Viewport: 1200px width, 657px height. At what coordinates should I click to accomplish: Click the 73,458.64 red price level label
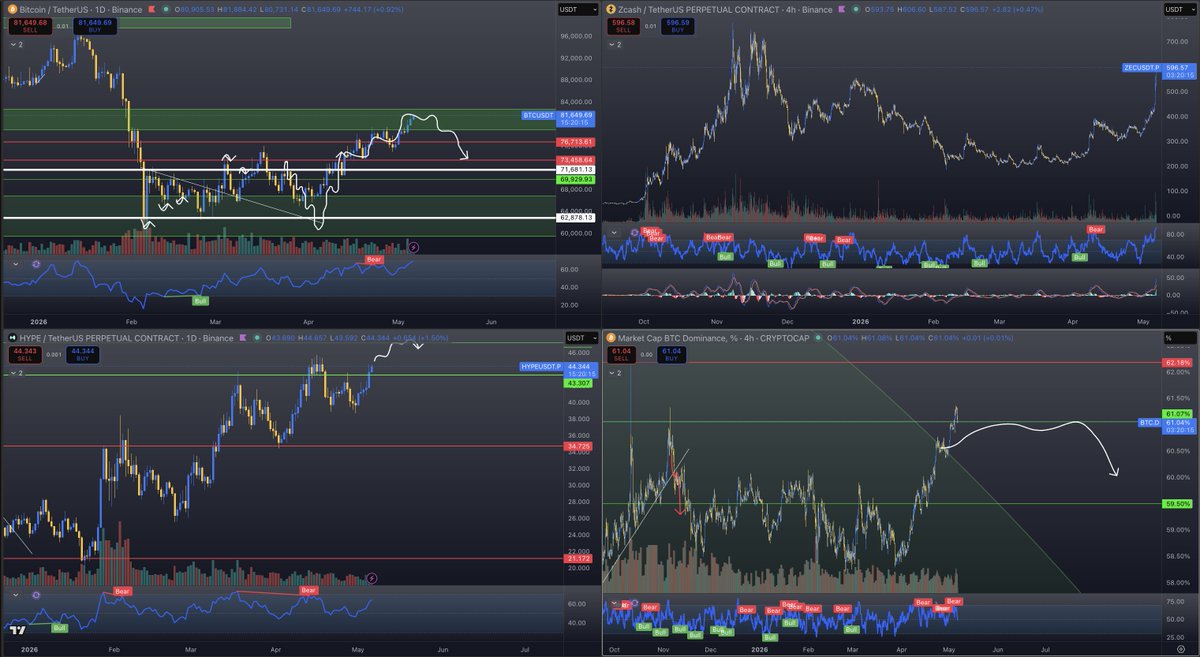tap(576, 160)
